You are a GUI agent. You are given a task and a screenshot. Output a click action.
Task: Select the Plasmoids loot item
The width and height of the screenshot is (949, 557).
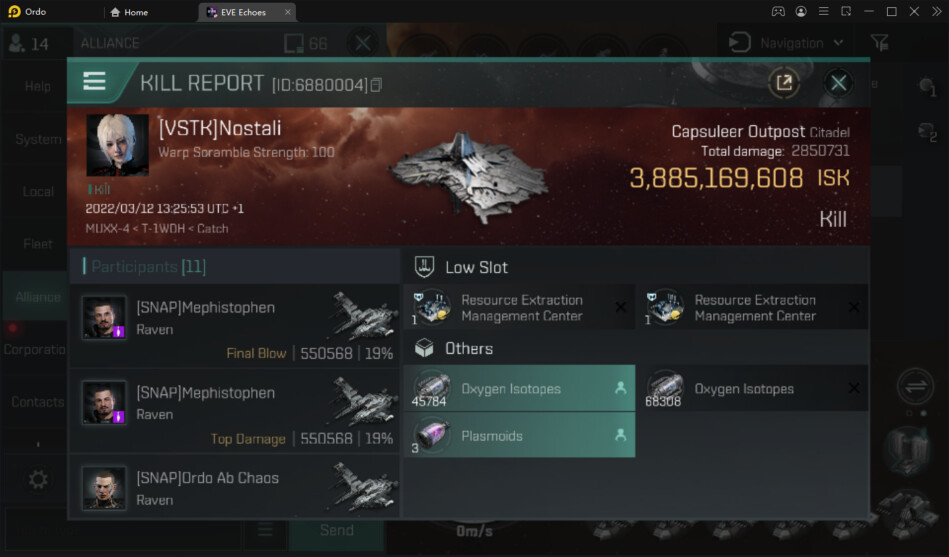519,435
